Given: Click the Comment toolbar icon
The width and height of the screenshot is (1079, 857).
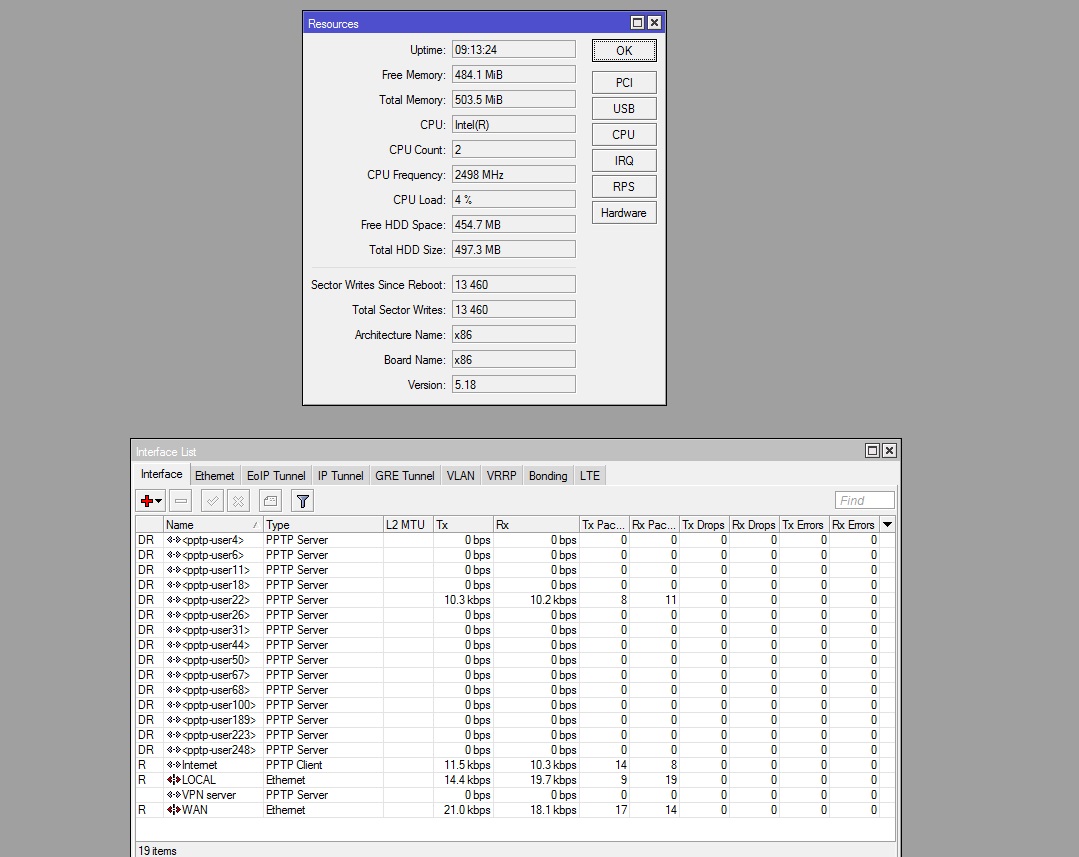Looking at the screenshot, I should coord(270,501).
